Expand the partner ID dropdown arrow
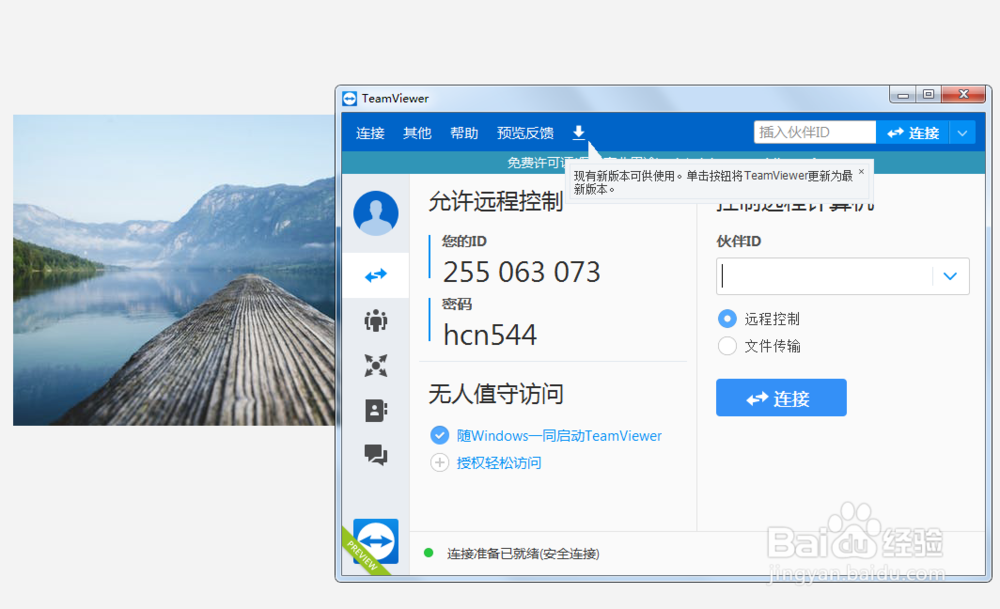1000x609 pixels. [x=950, y=276]
